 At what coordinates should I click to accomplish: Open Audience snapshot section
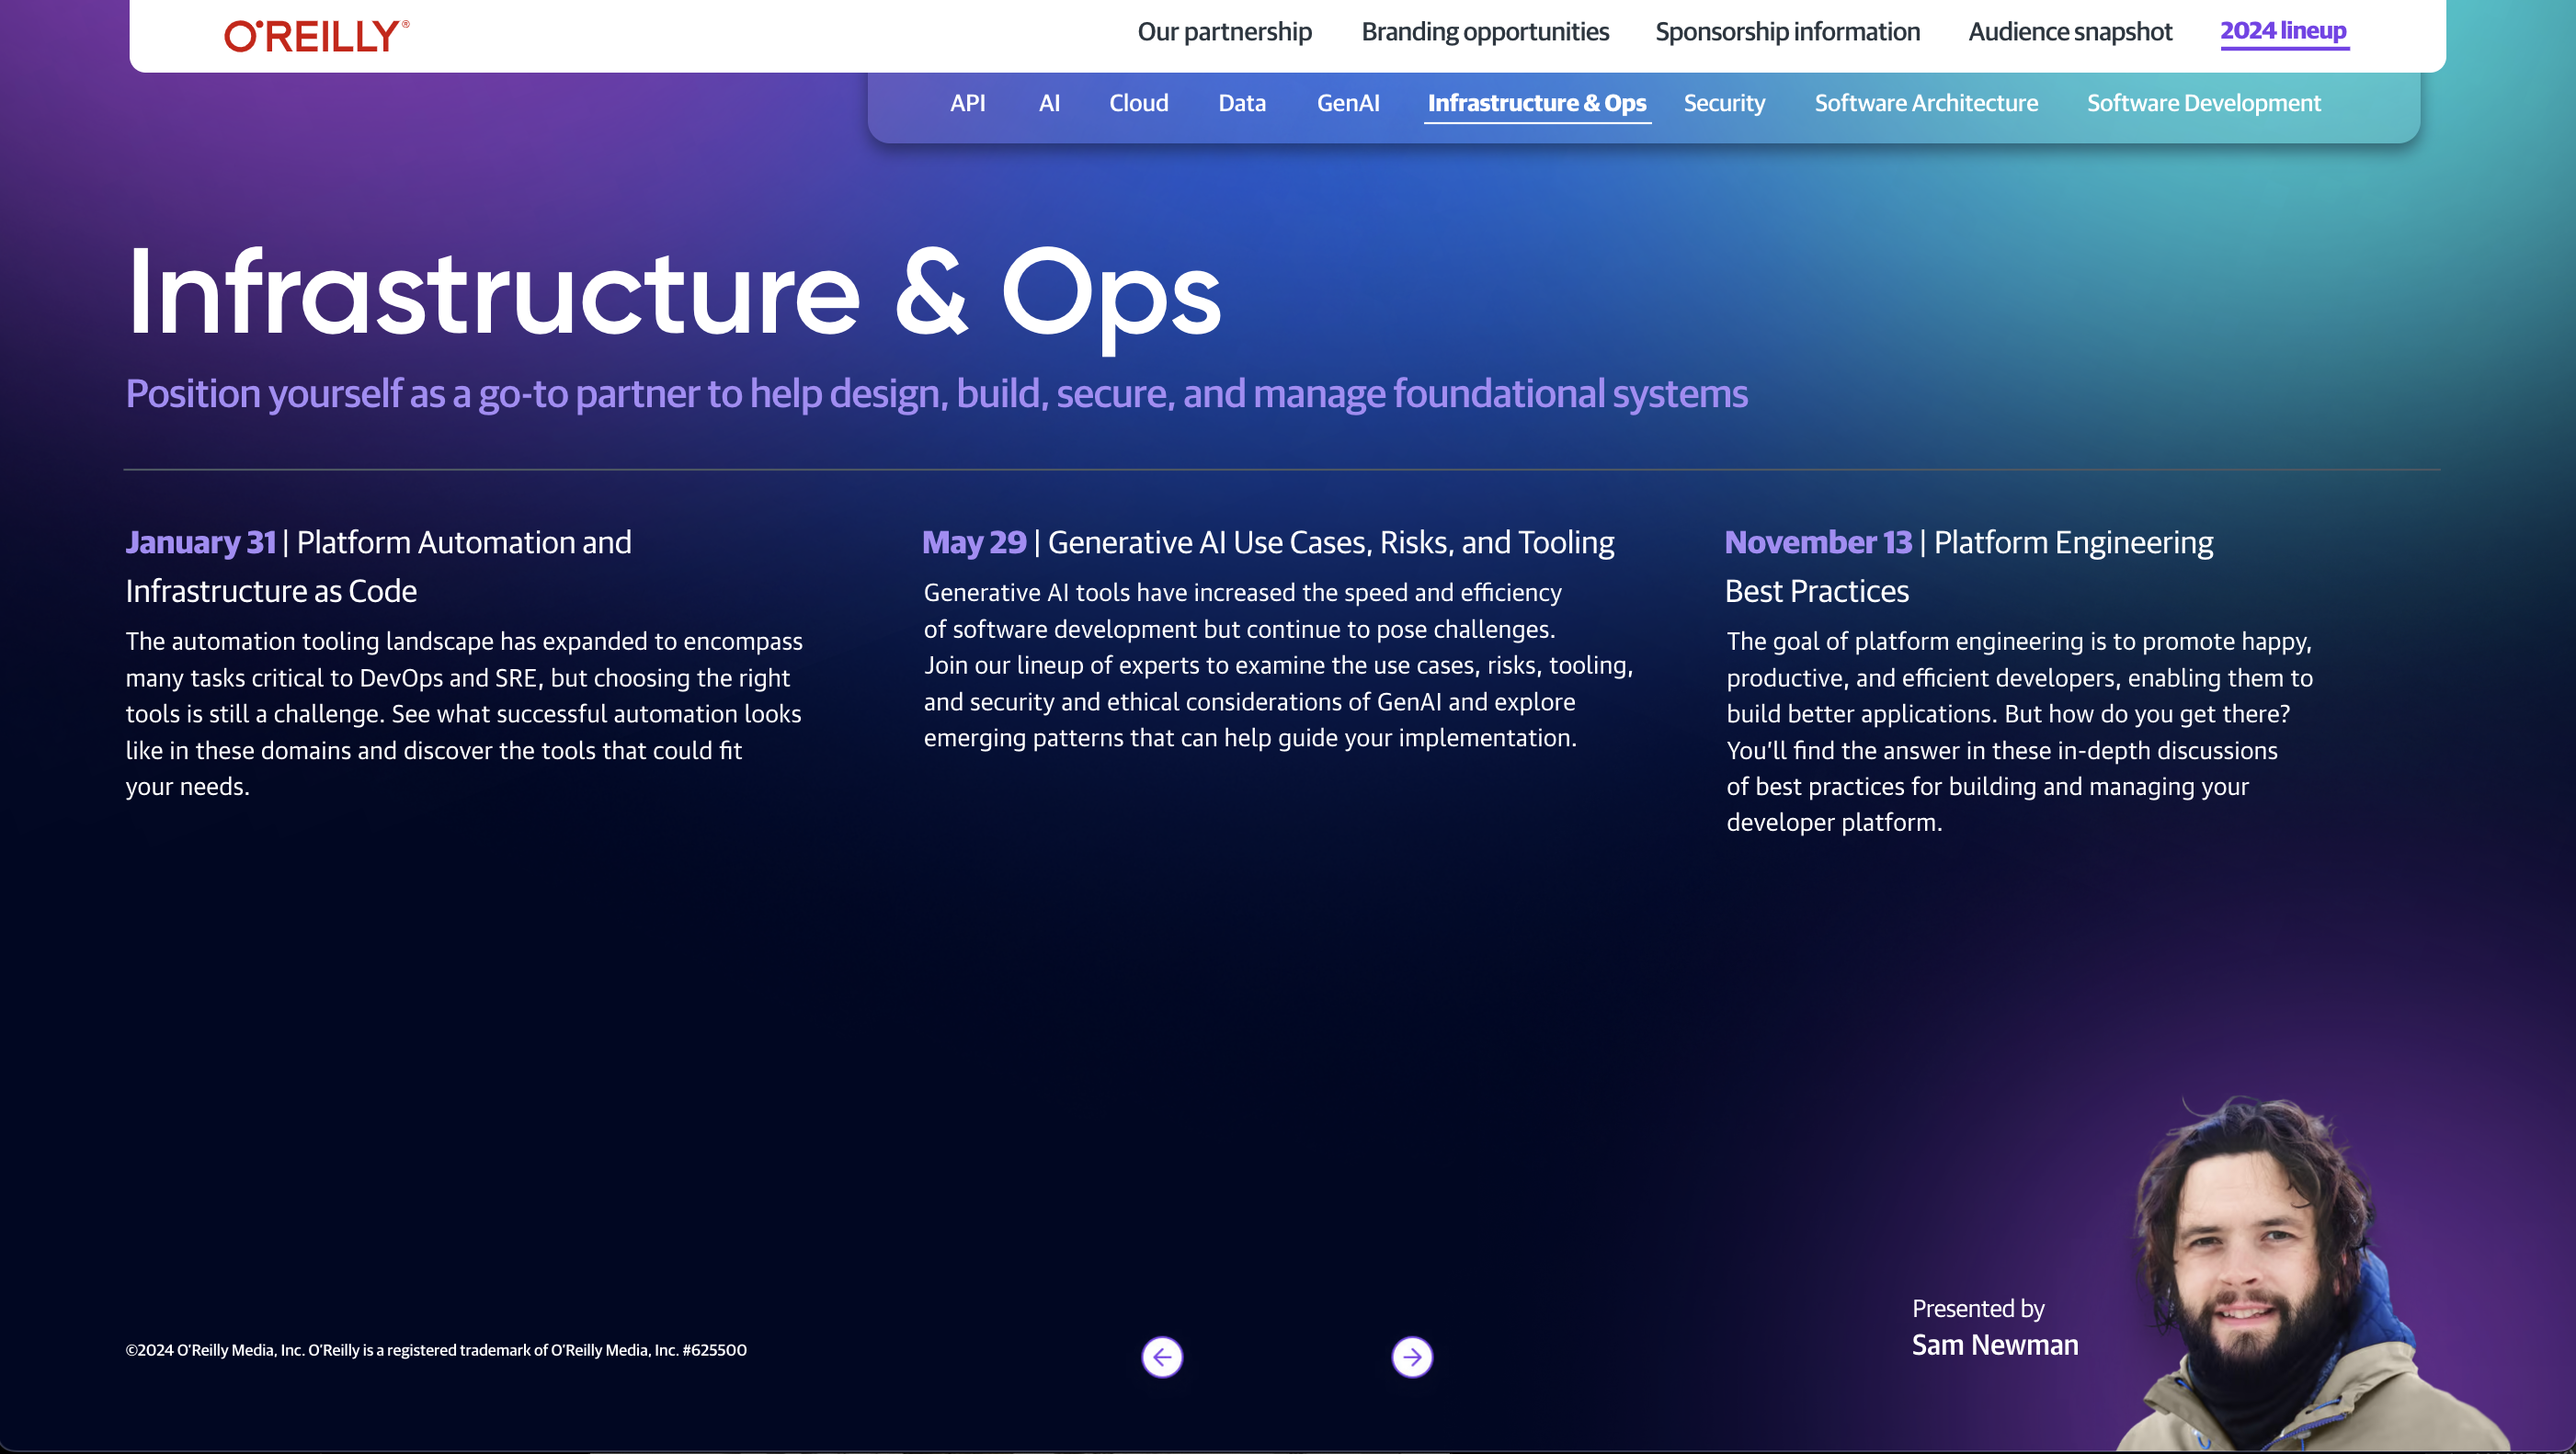coord(2070,32)
